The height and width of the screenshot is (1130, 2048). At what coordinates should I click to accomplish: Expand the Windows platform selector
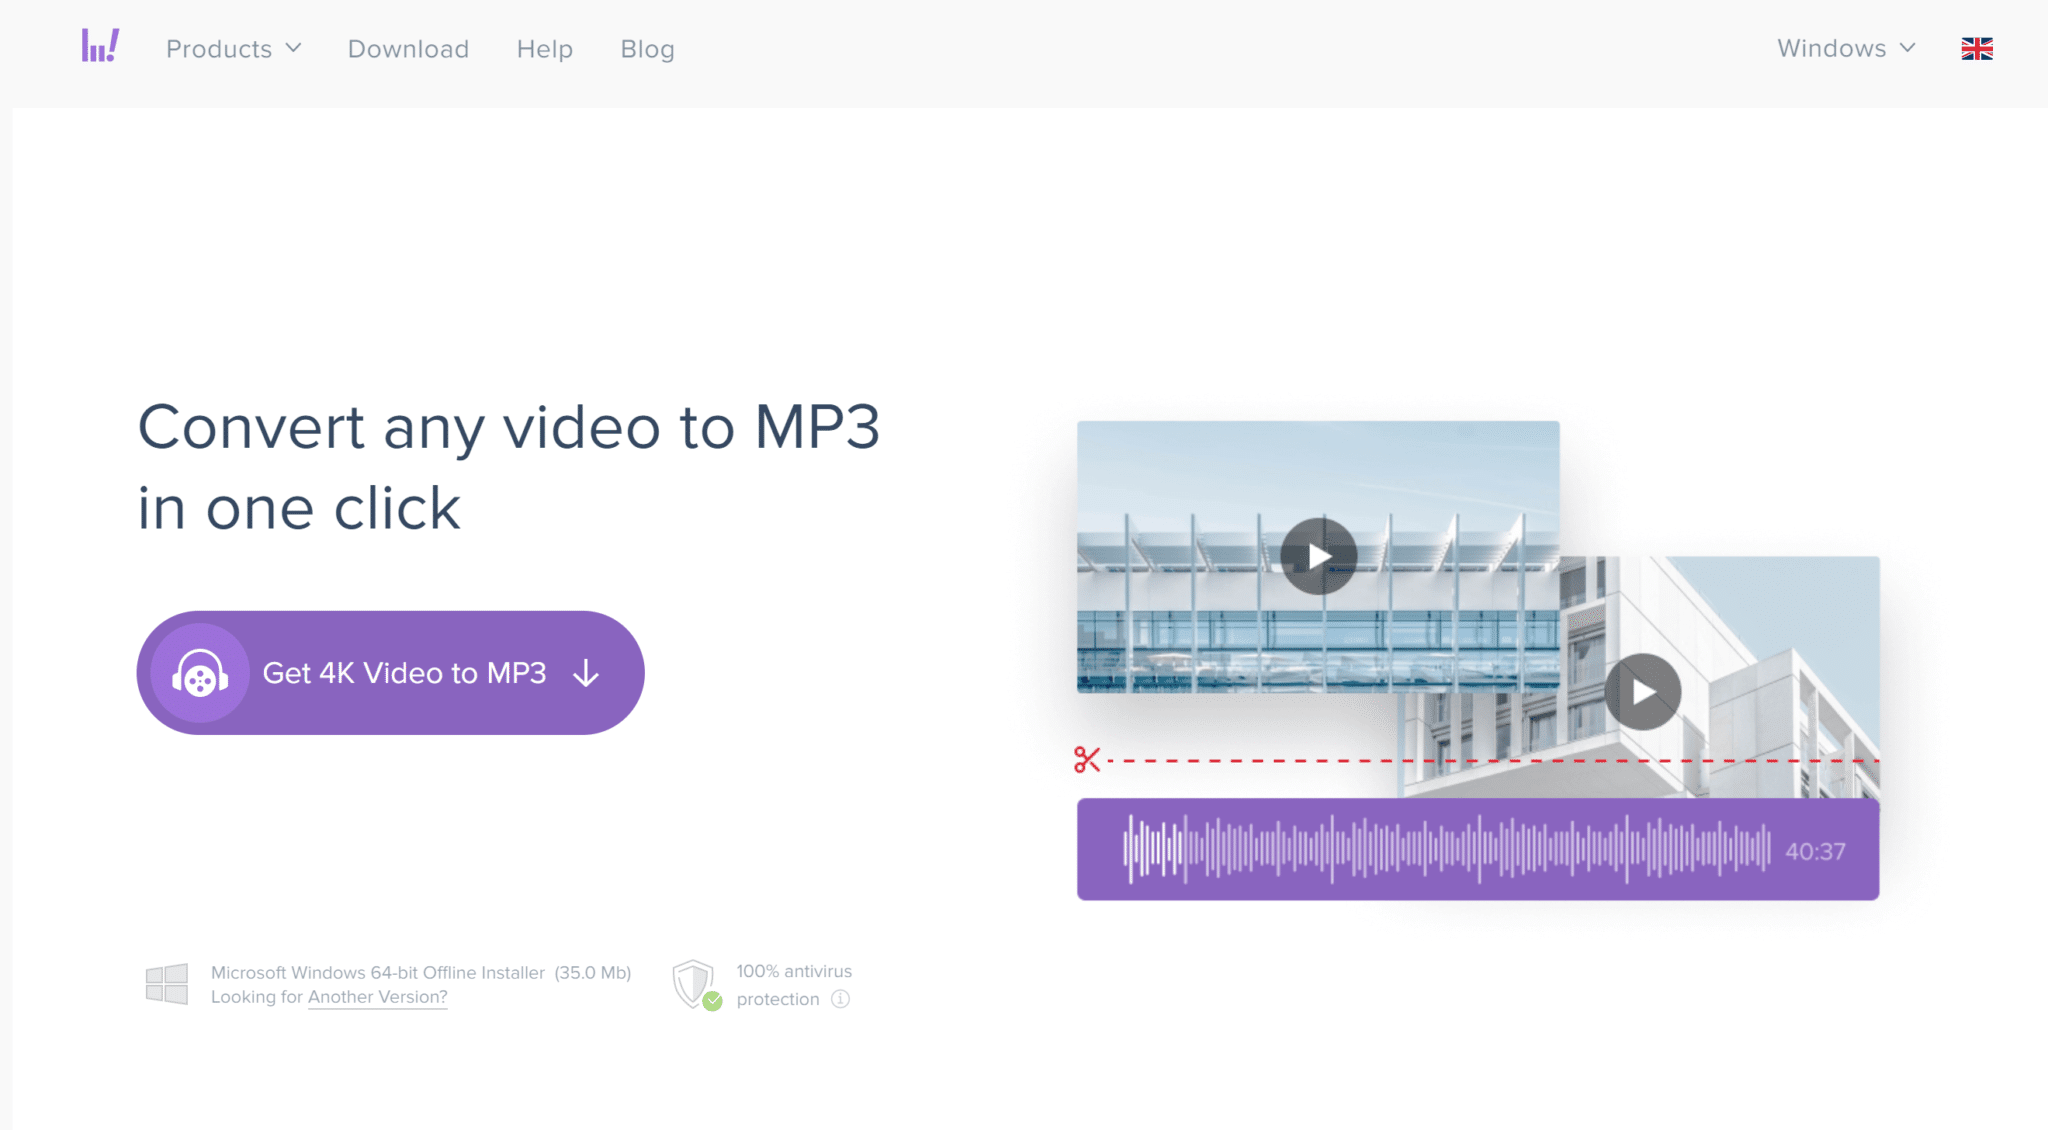pos(1843,49)
